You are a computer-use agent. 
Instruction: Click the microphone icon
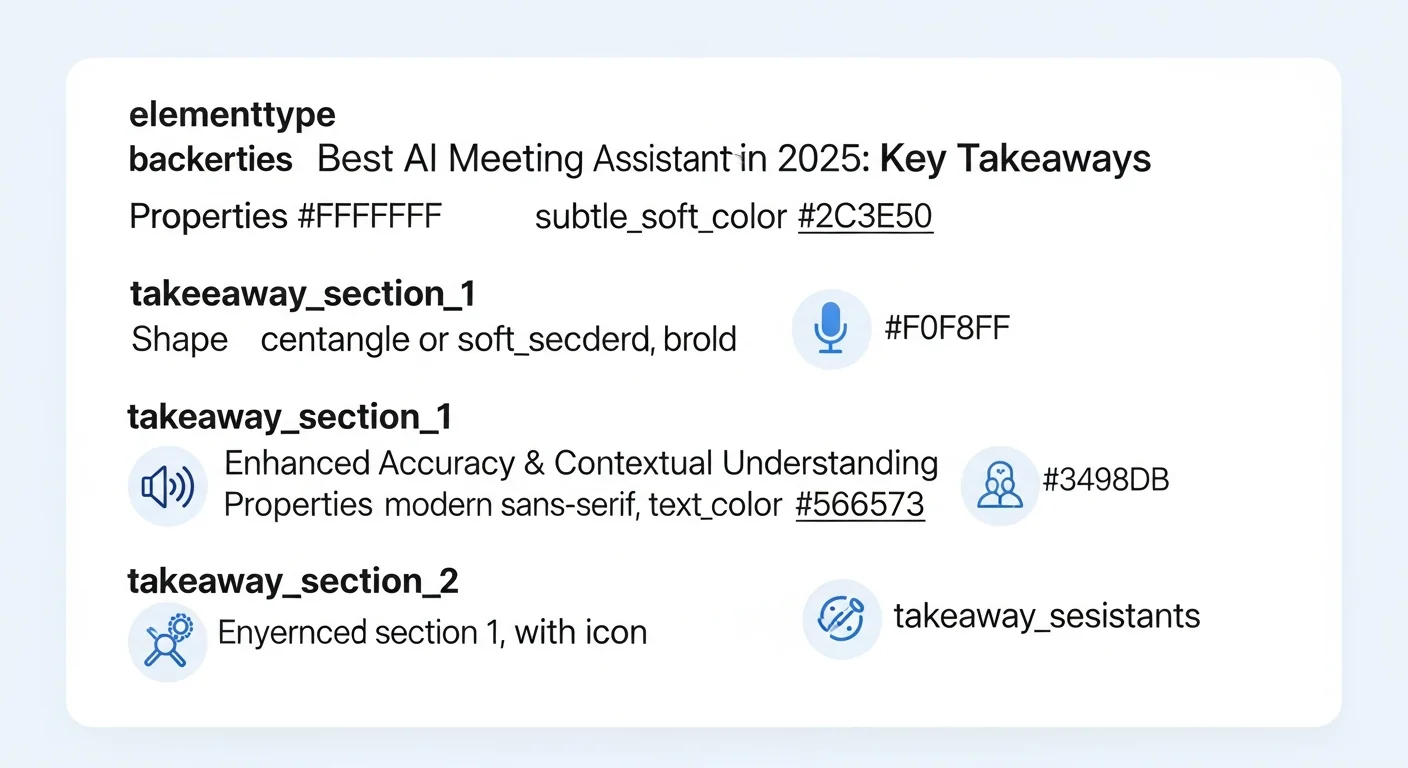(x=831, y=329)
